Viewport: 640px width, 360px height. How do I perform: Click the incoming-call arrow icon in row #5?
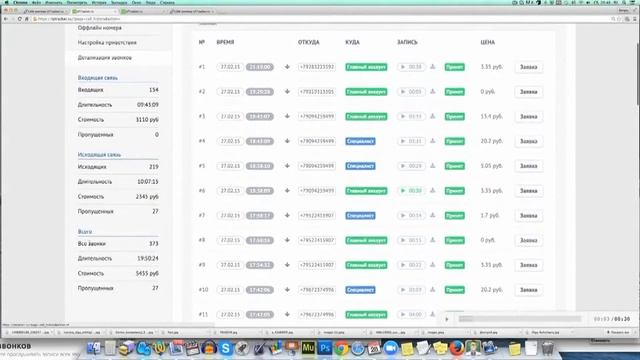pos(287,166)
